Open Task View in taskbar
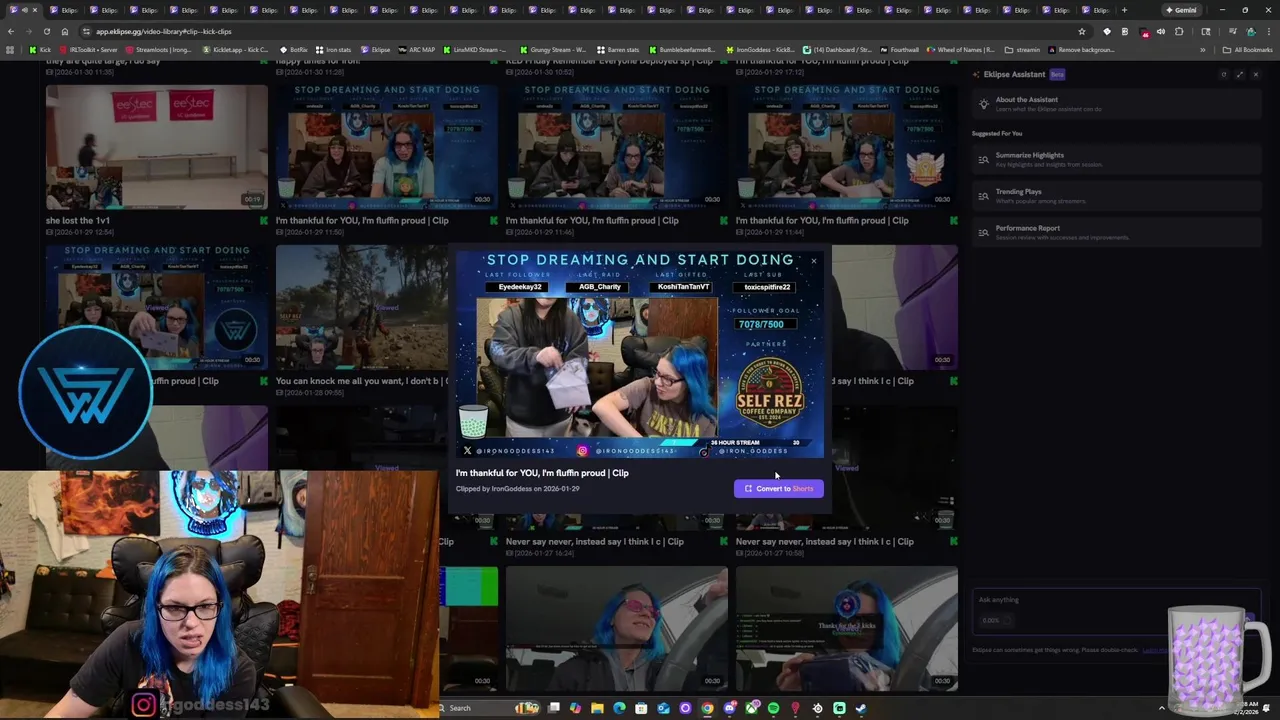 (553, 708)
